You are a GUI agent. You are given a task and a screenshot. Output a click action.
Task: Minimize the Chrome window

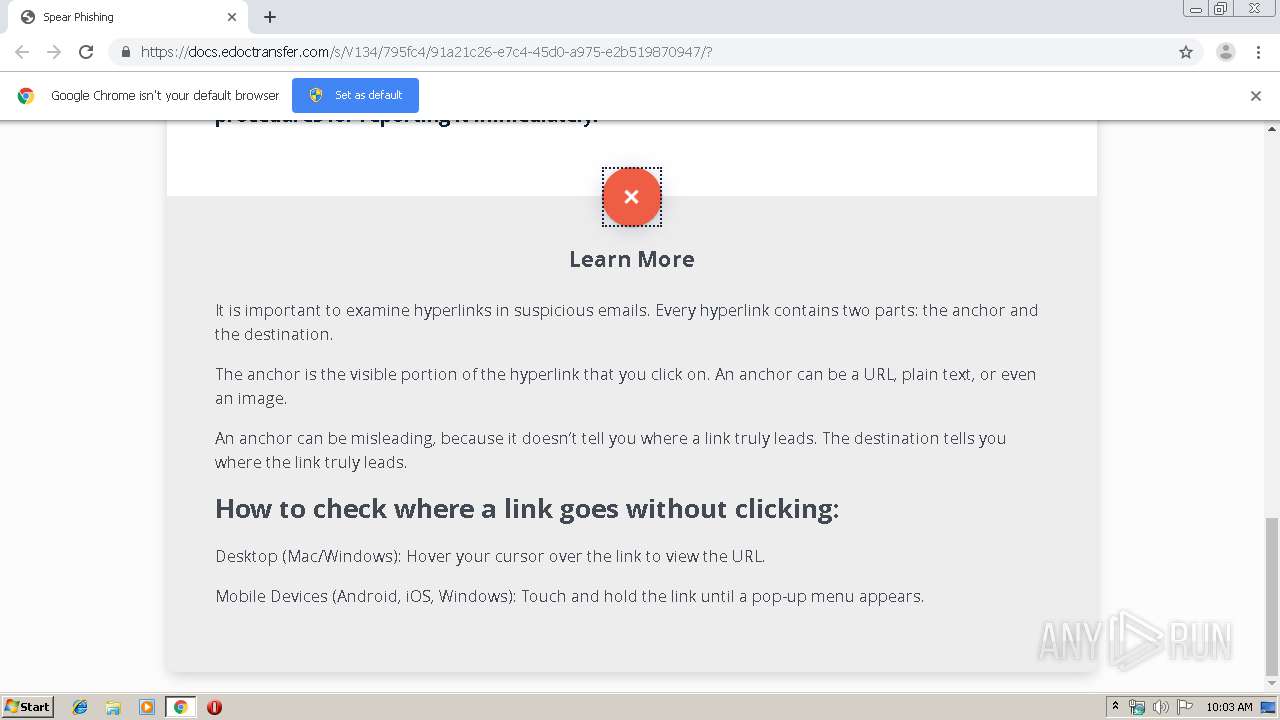coord(1196,9)
